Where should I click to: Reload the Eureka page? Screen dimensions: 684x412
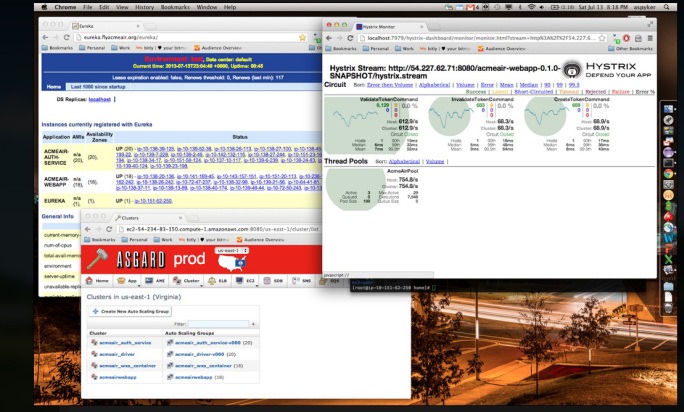click(x=66, y=38)
